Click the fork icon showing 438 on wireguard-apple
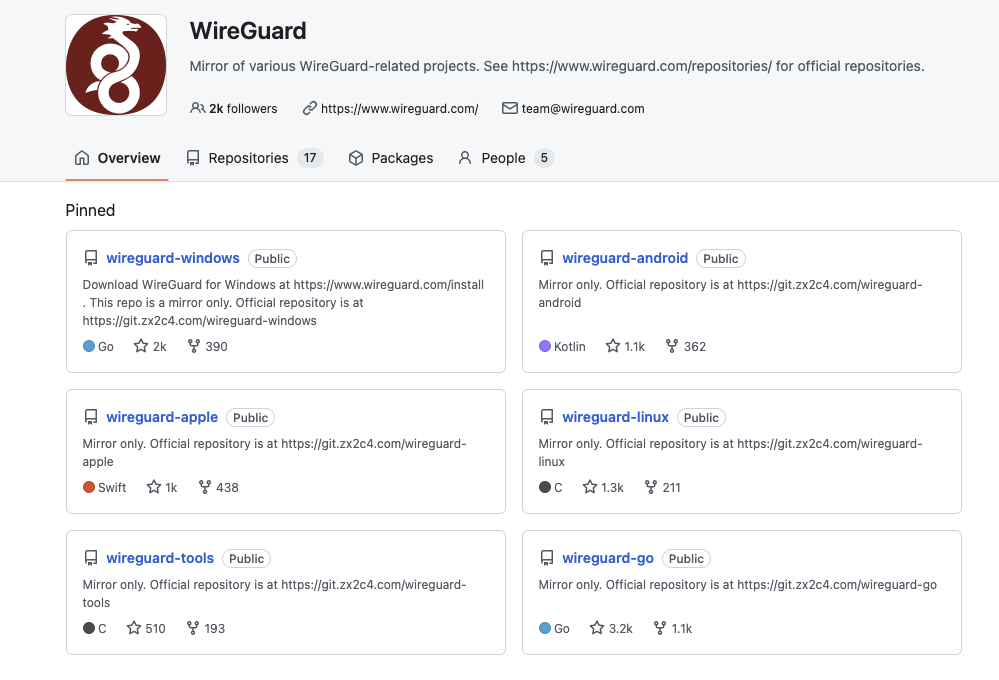The height and width of the screenshot is (680, 999). tap(205, 487)
